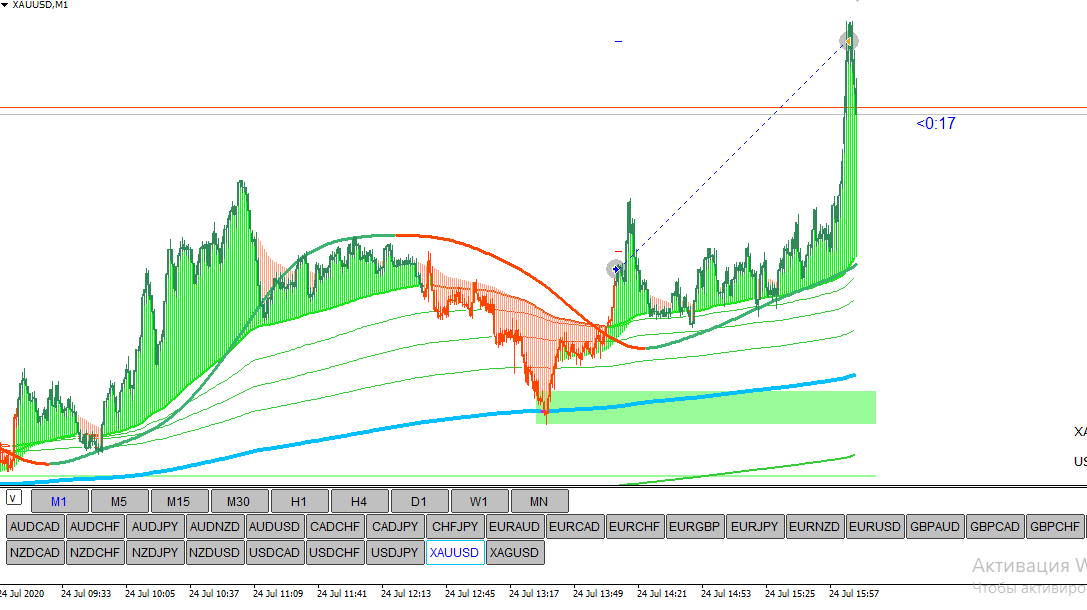This screenshot has height=610, width=1087.
Task: Switch to the H1 timeframe
Action: tap(299, 501)
